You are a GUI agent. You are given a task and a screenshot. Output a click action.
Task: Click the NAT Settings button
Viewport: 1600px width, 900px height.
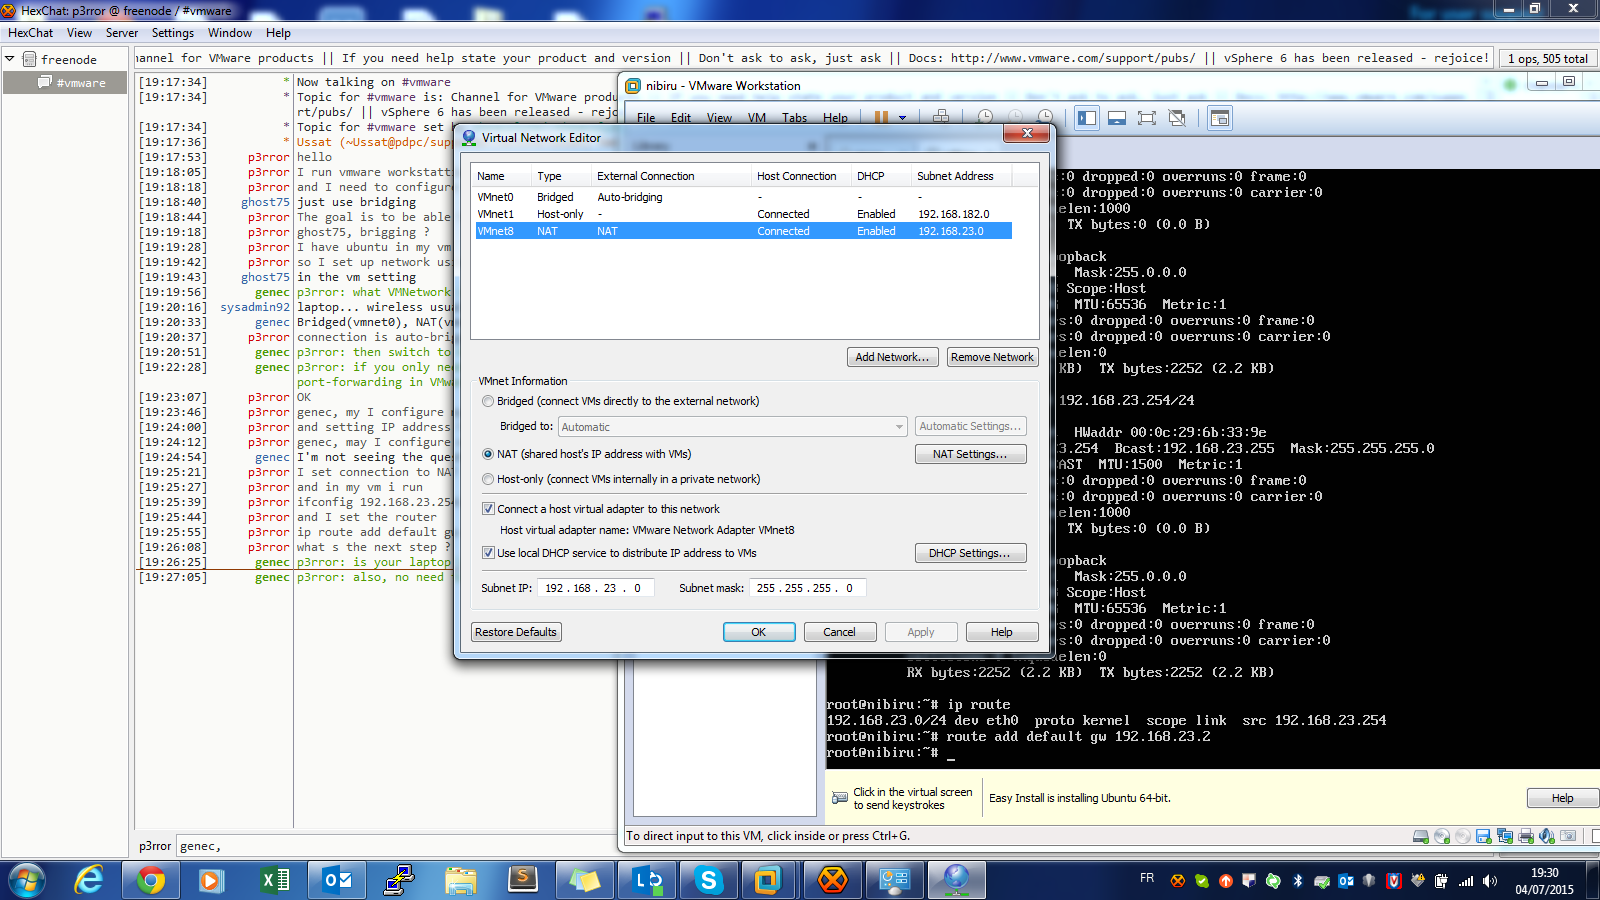click(970, 454)
